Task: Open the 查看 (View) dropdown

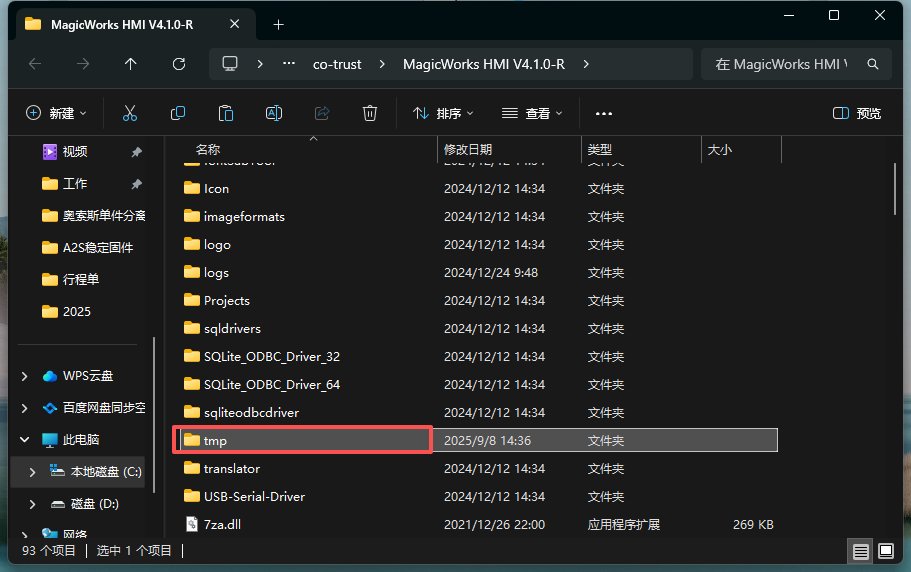Action: (532, 113)
